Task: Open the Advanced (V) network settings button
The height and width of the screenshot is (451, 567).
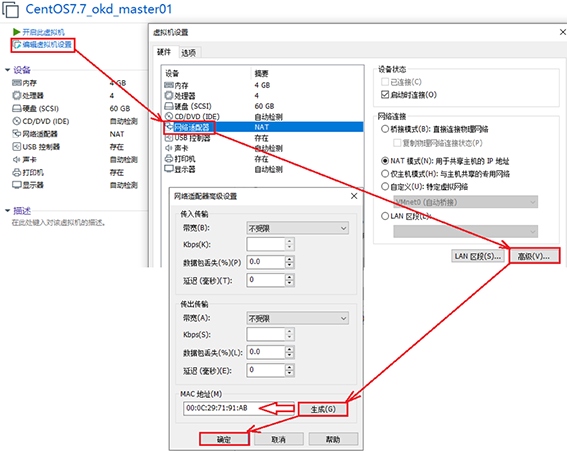Action: (534, 256)
